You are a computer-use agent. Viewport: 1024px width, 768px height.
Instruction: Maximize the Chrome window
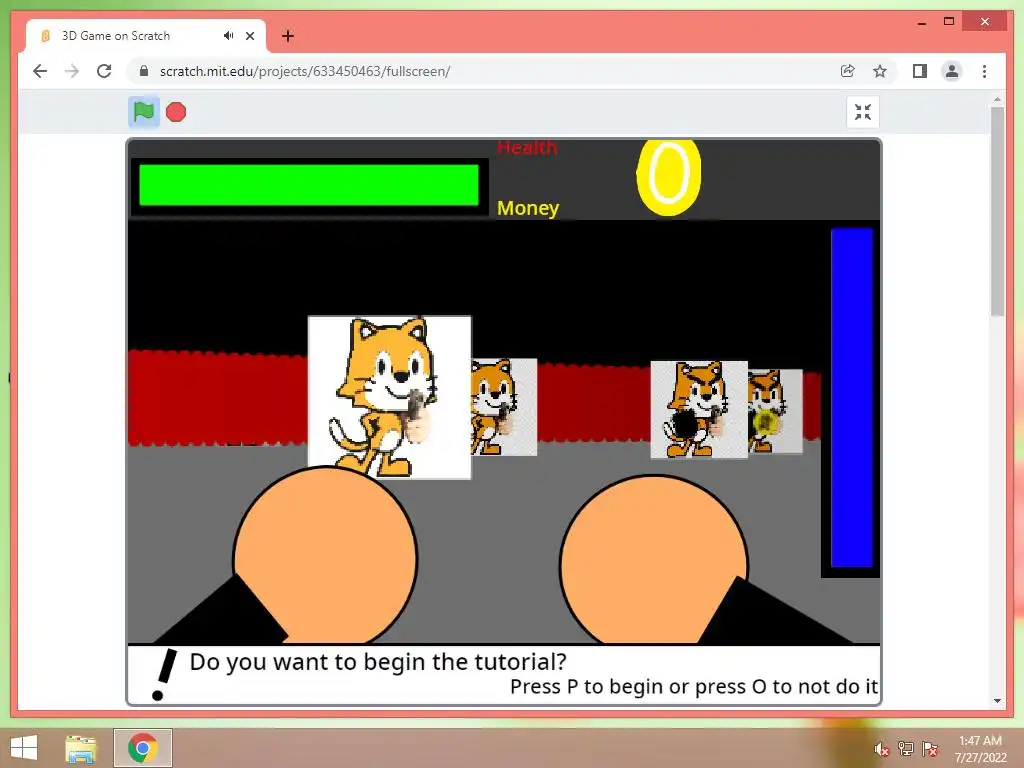pyautogui.click(x=949, y=22)
